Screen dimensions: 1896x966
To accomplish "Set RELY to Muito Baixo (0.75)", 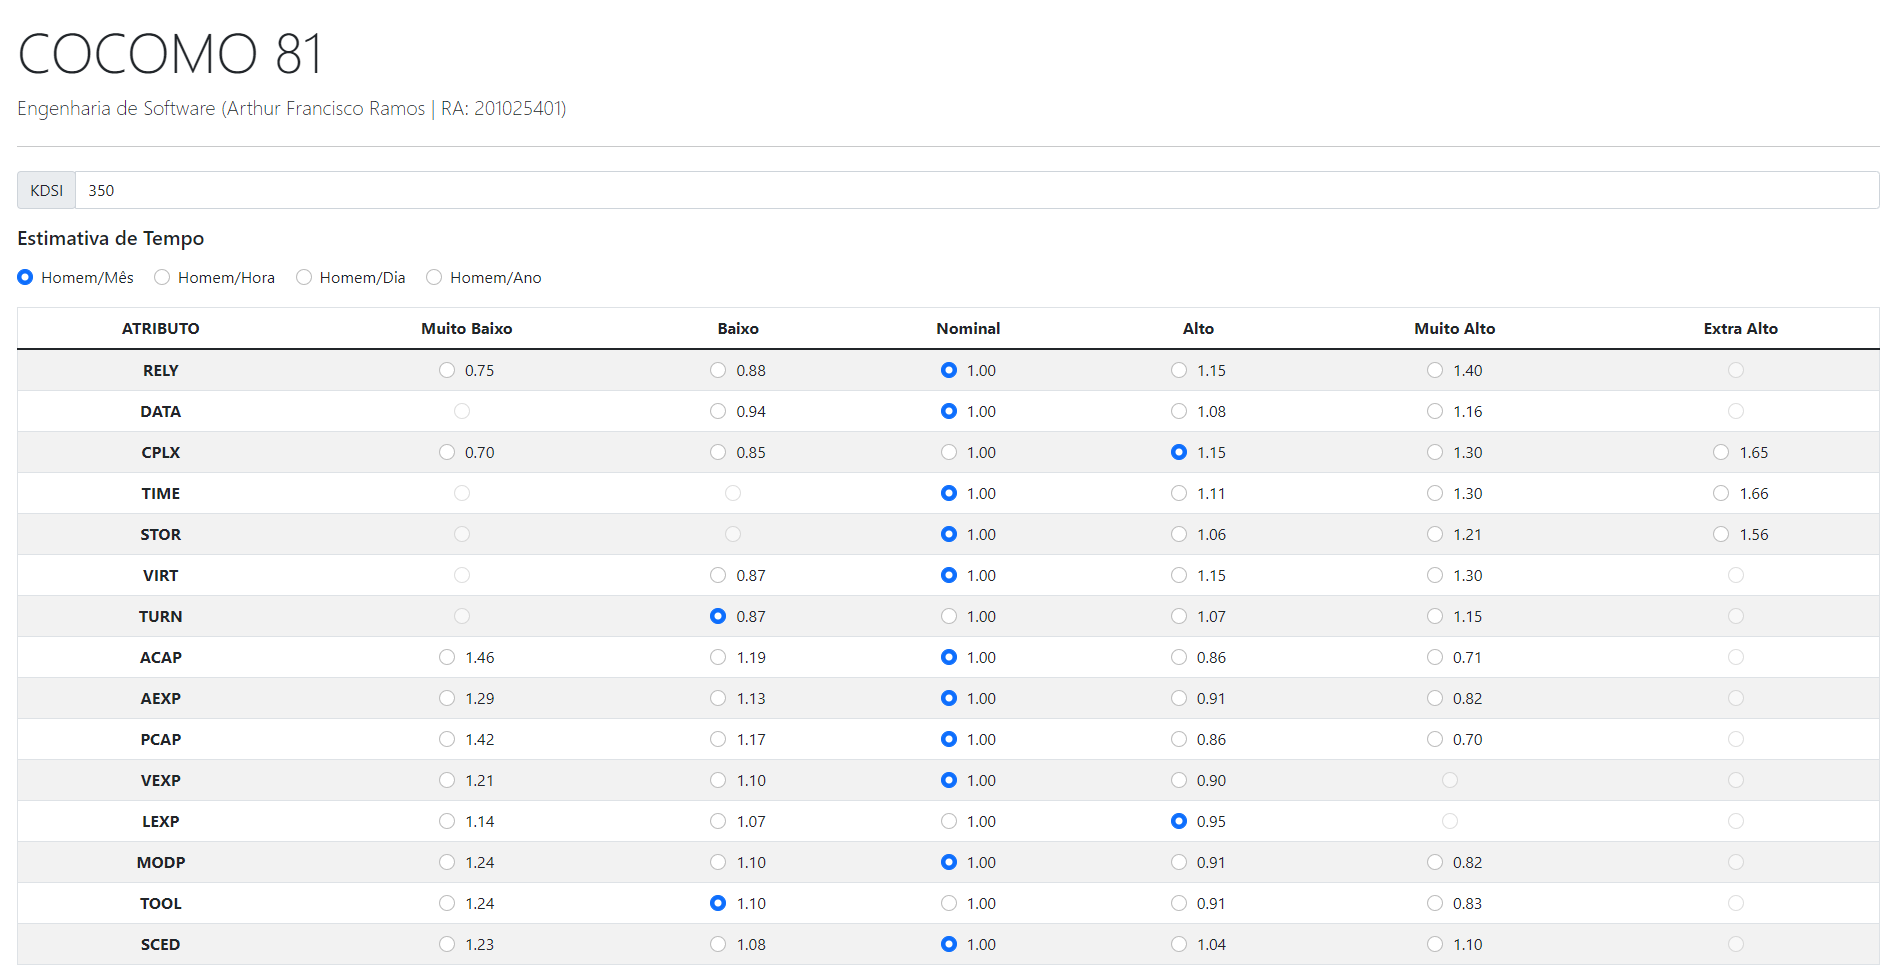I will [x=446, y=370].
